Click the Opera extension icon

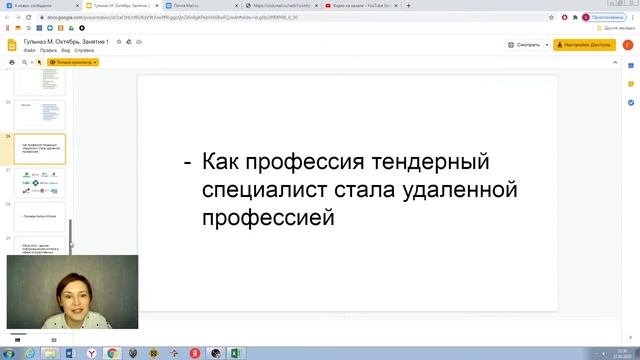pos(564,17)
